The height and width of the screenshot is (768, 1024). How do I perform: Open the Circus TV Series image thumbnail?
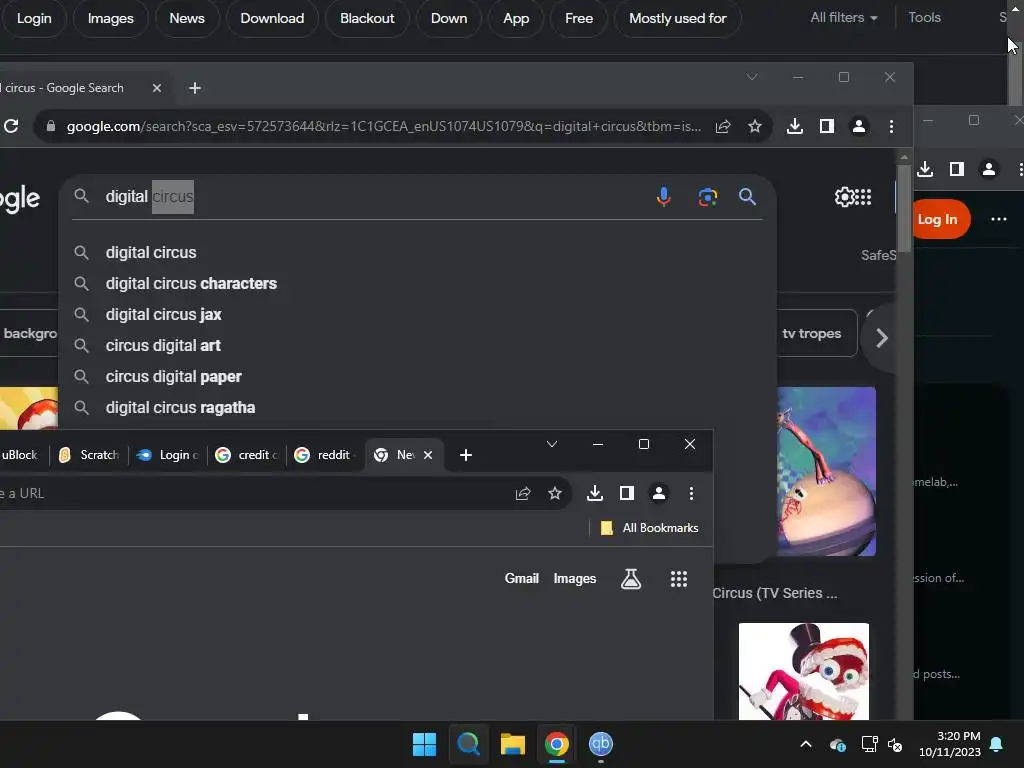[826, 472]
